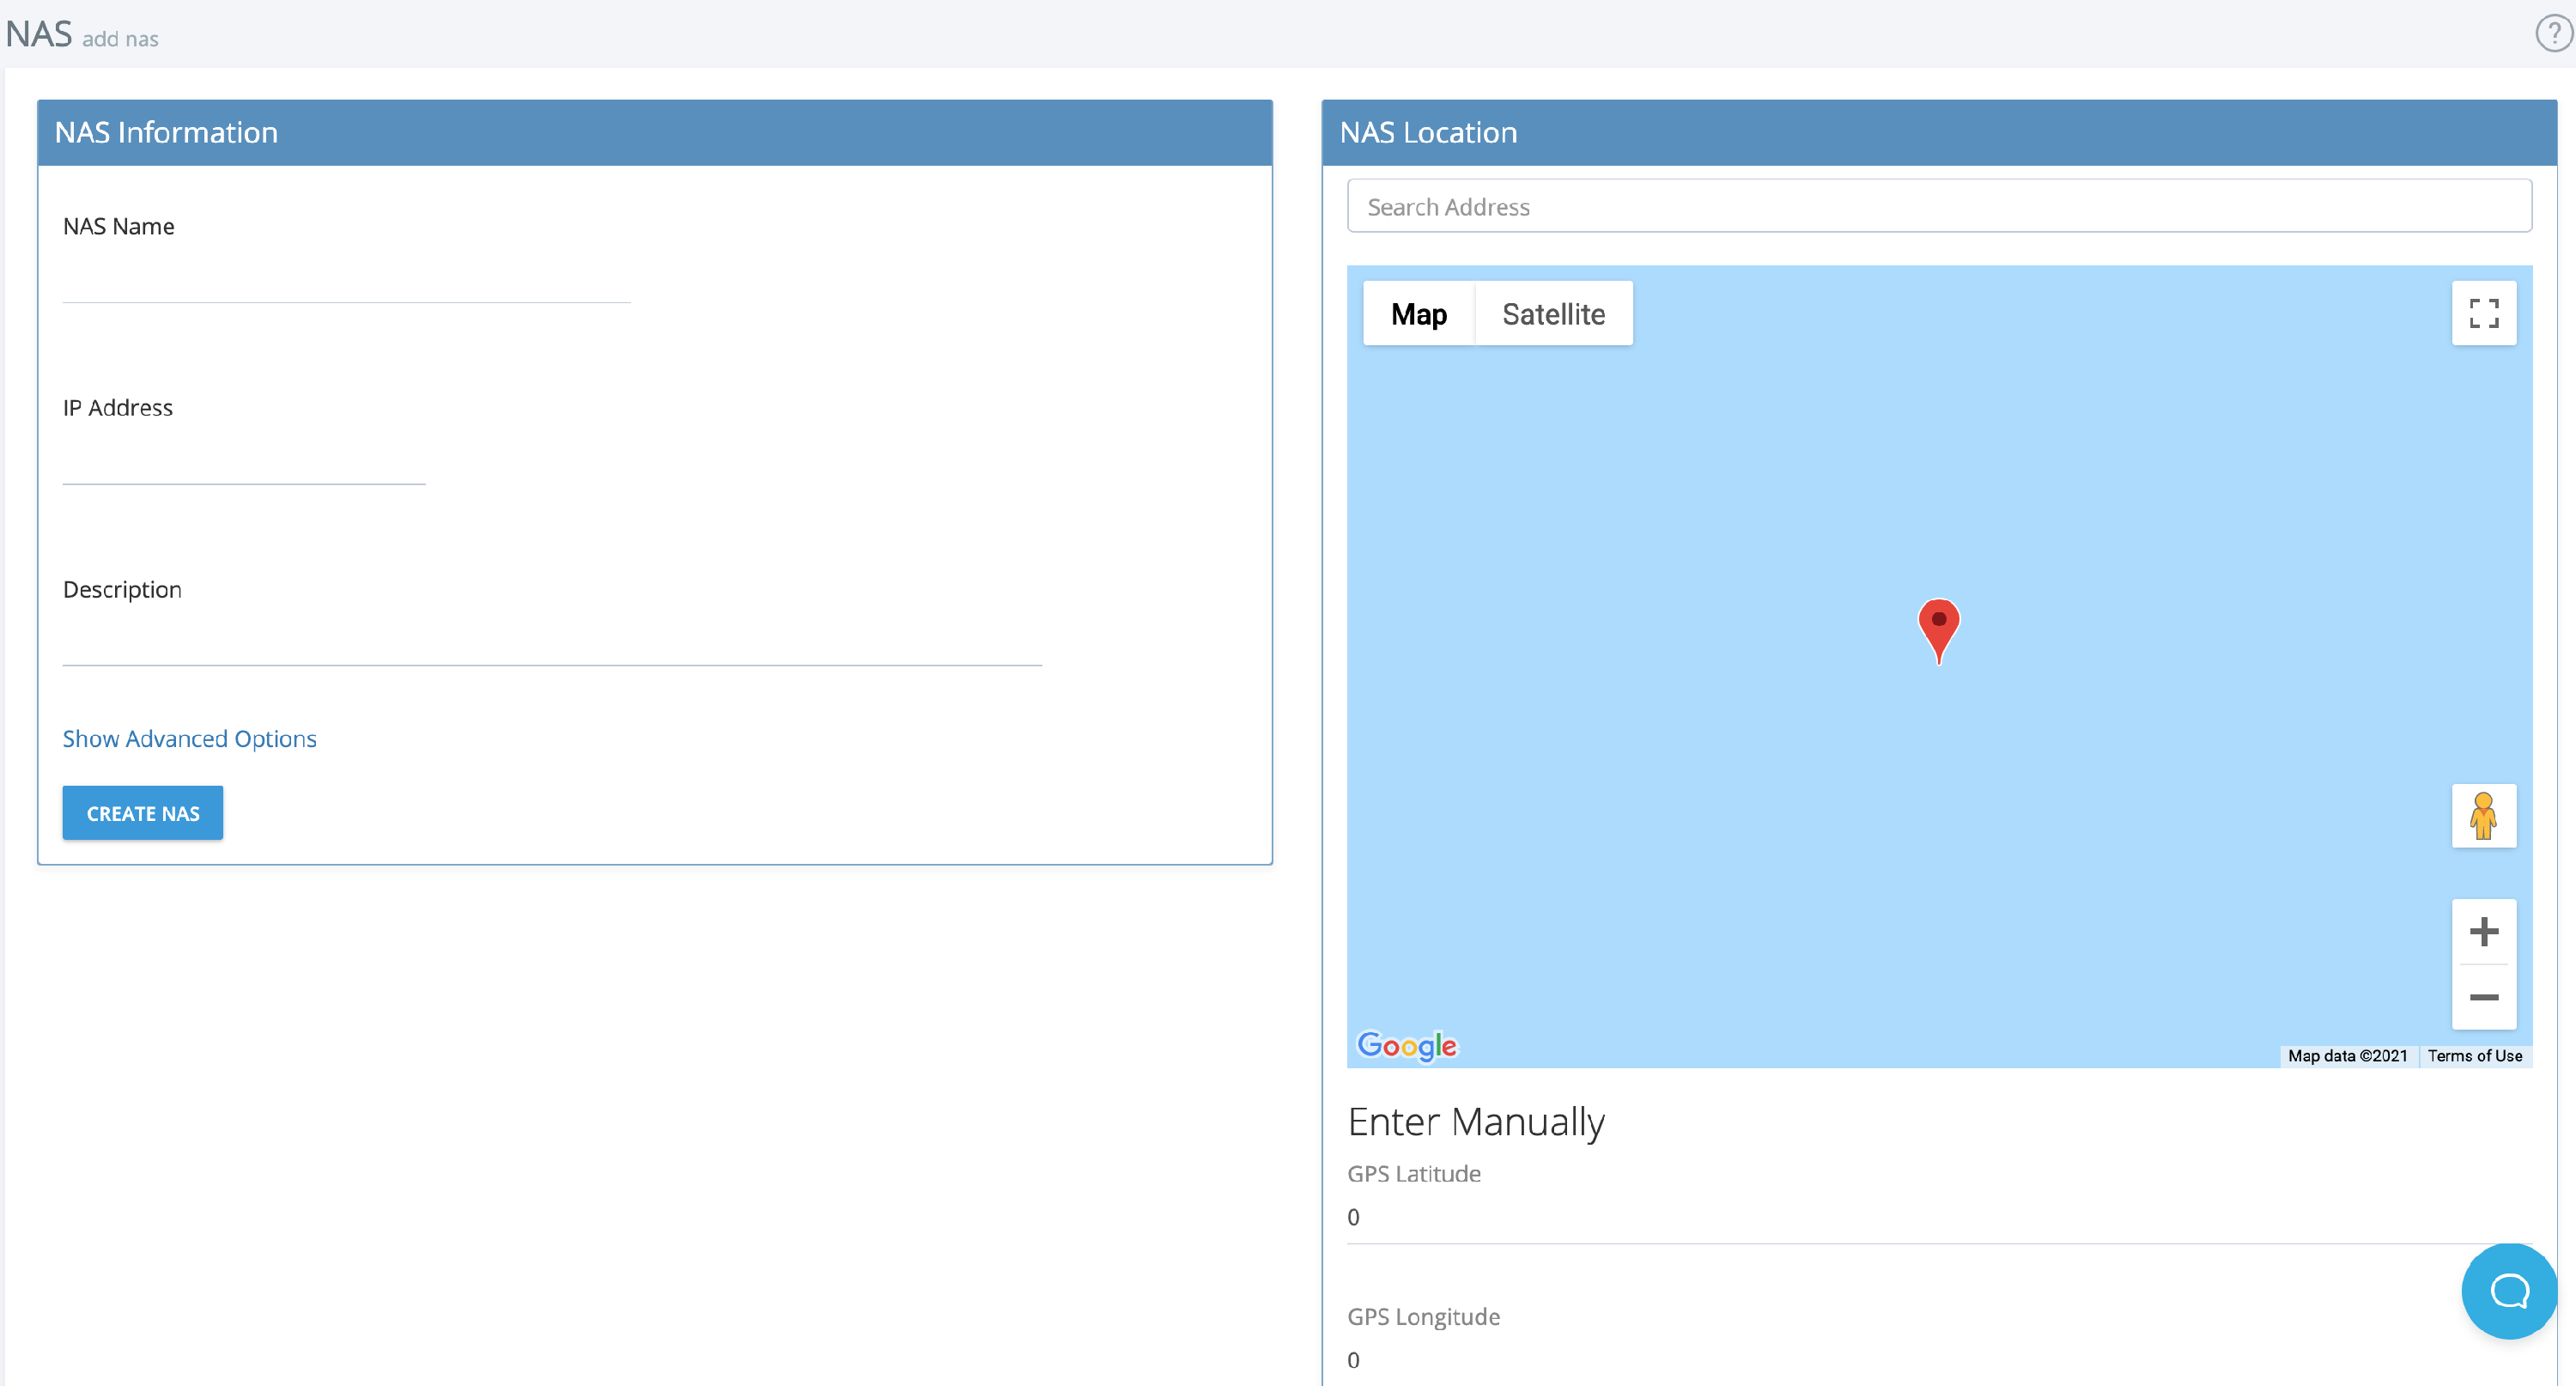Switch to Satellite map view
This screenshot has width=2576, height=1386.
coord(1553,314)
